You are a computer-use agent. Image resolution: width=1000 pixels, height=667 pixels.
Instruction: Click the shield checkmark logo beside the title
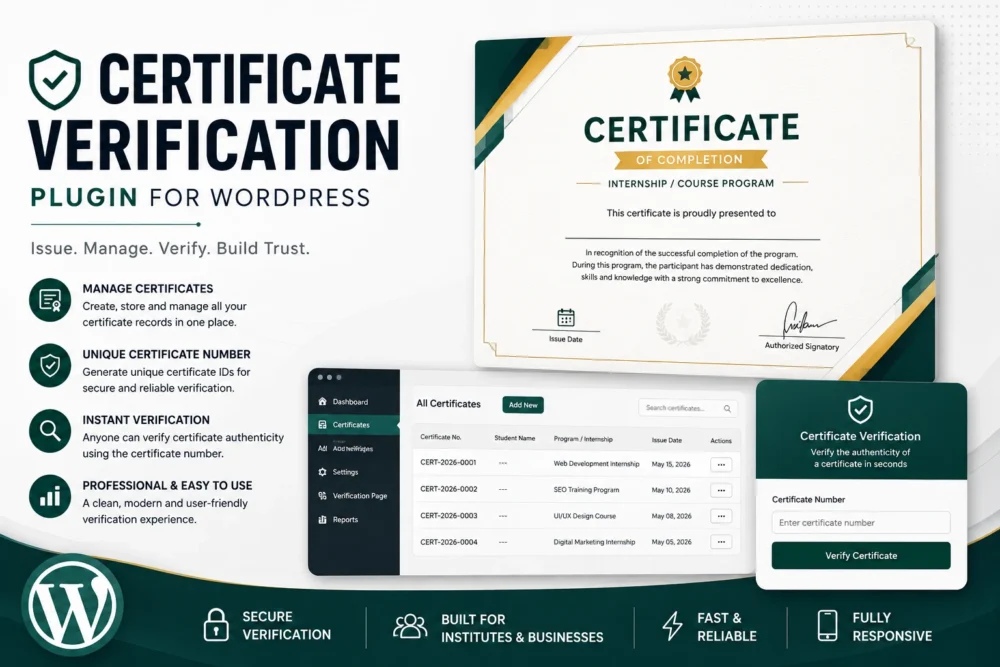55,80
